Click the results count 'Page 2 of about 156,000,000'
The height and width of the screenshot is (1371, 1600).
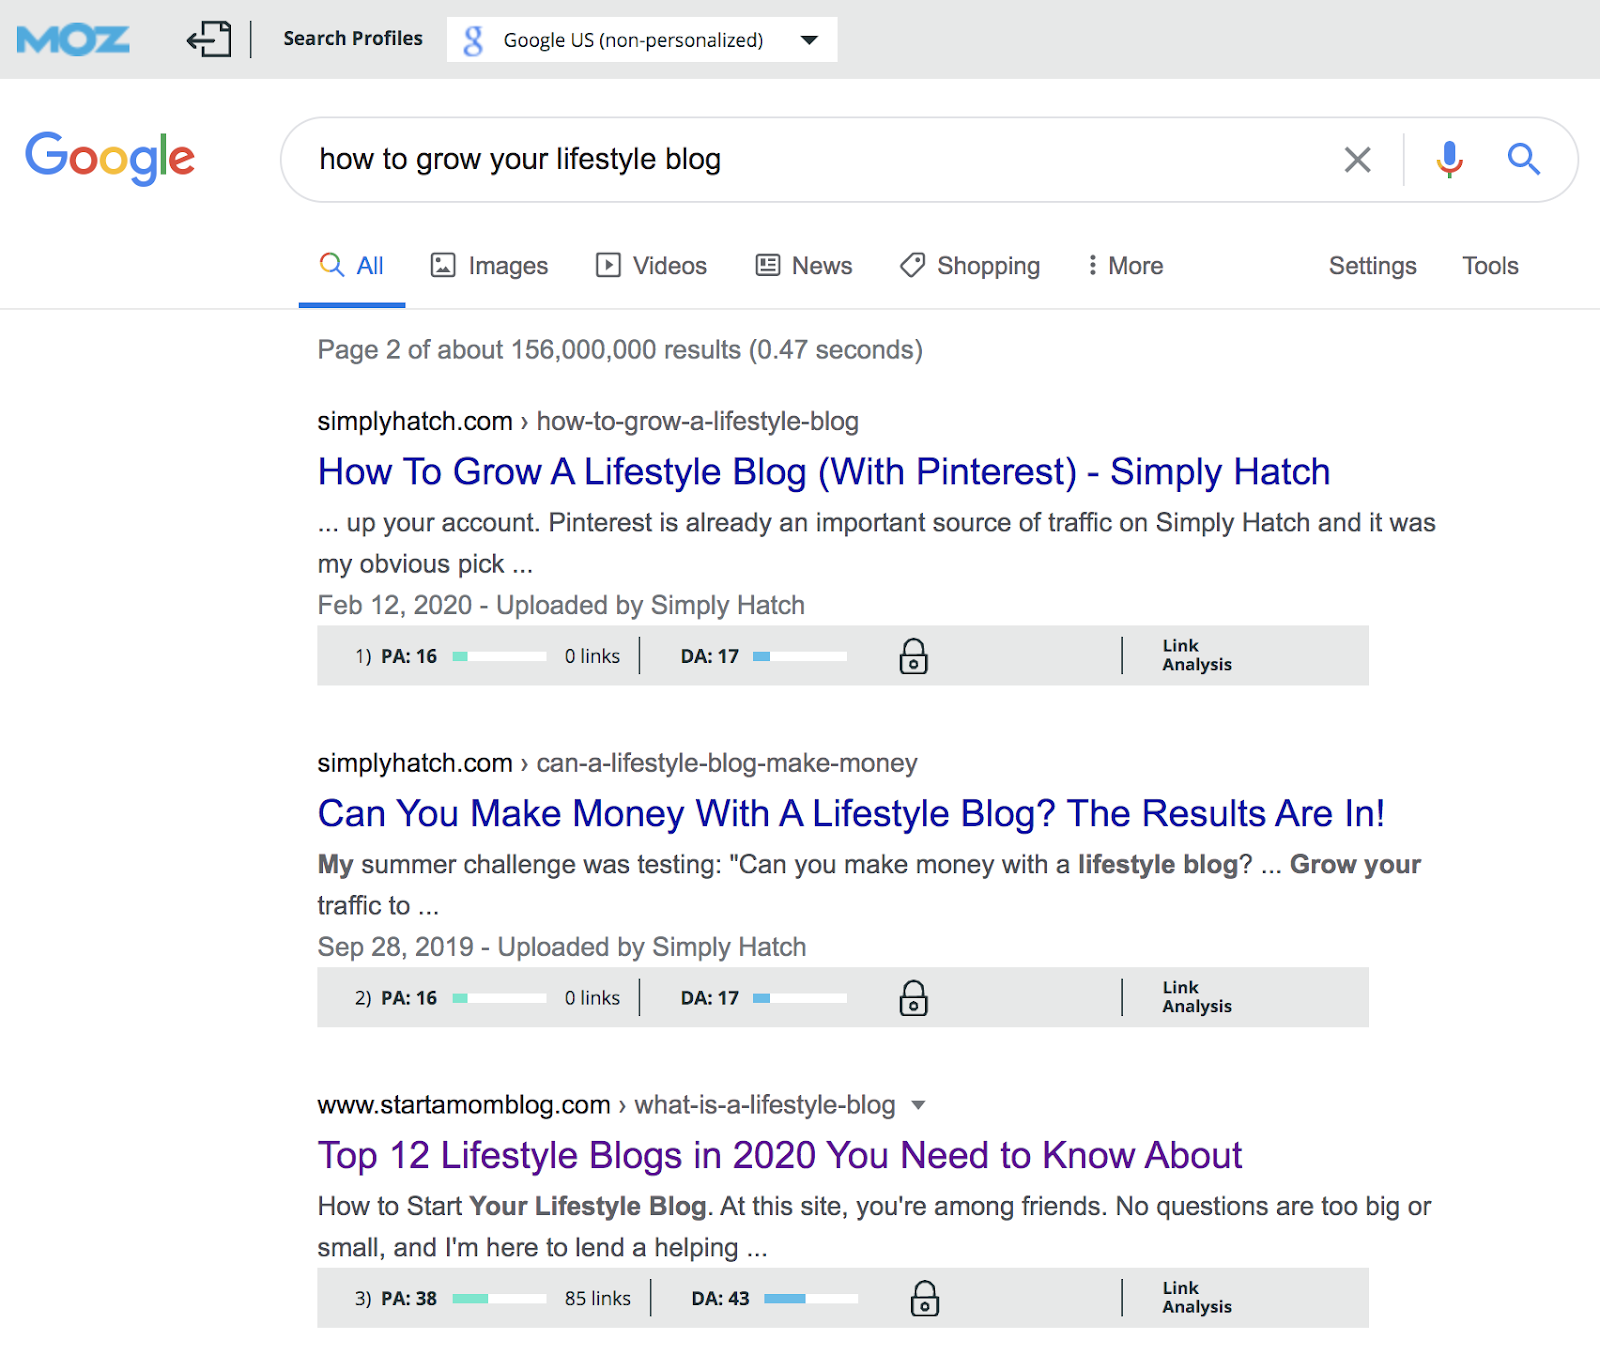(x=620, y=350)
